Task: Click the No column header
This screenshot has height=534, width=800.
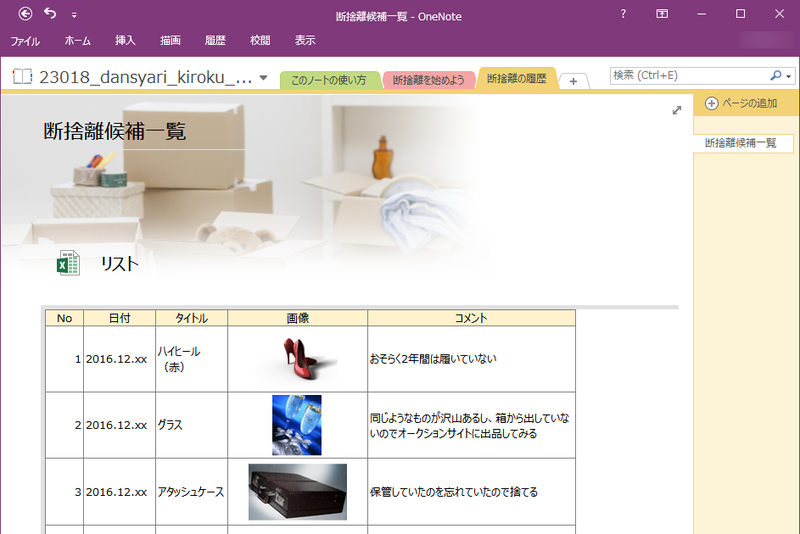Action: tap(64, 318)
